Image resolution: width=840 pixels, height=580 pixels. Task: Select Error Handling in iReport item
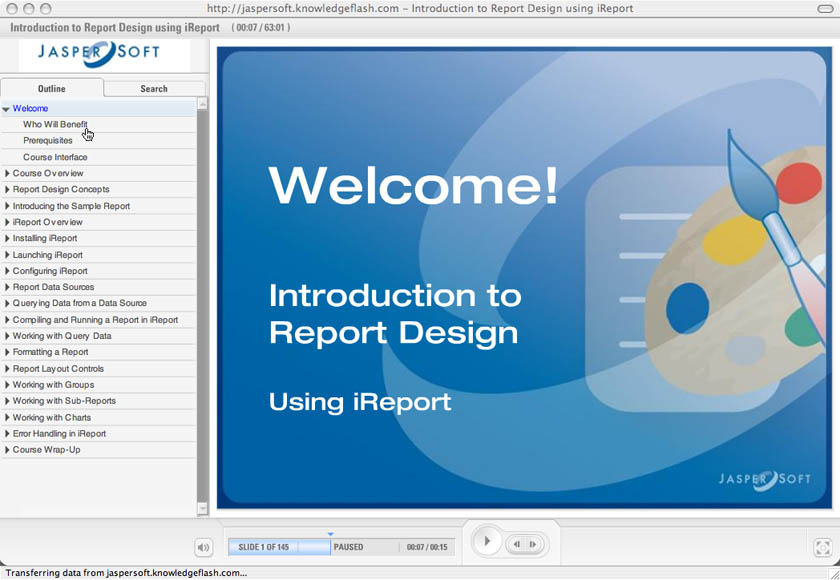pos(59,433)
